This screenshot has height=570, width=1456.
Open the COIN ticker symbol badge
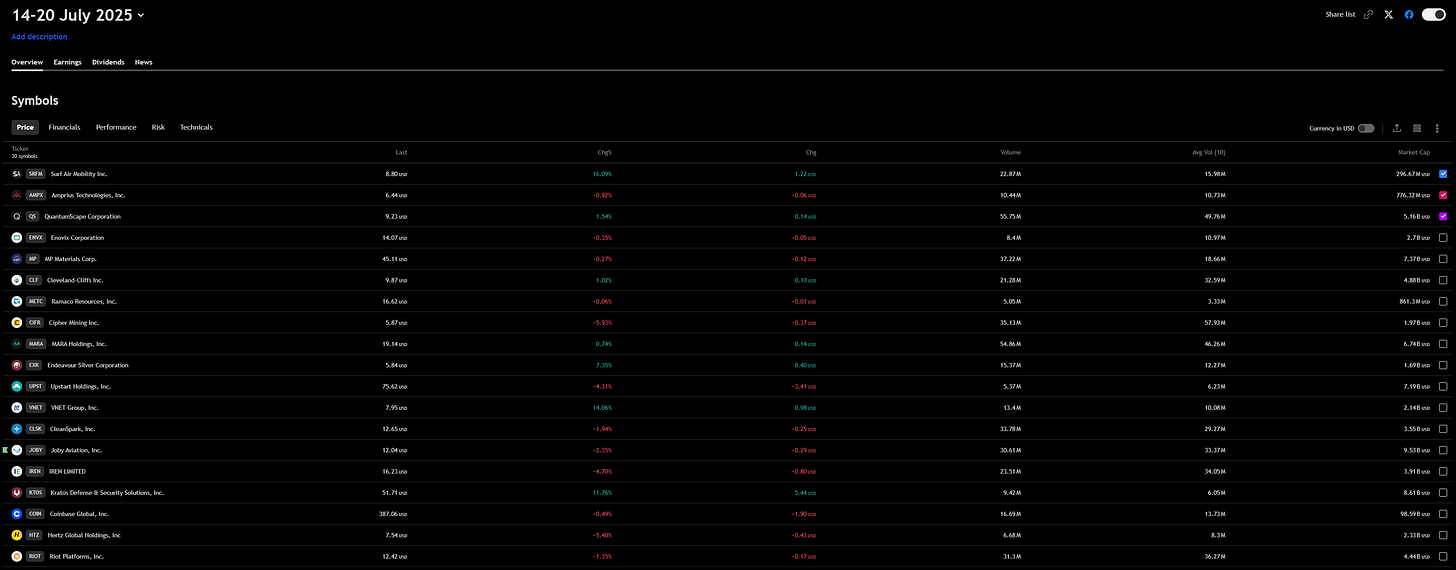36,514
